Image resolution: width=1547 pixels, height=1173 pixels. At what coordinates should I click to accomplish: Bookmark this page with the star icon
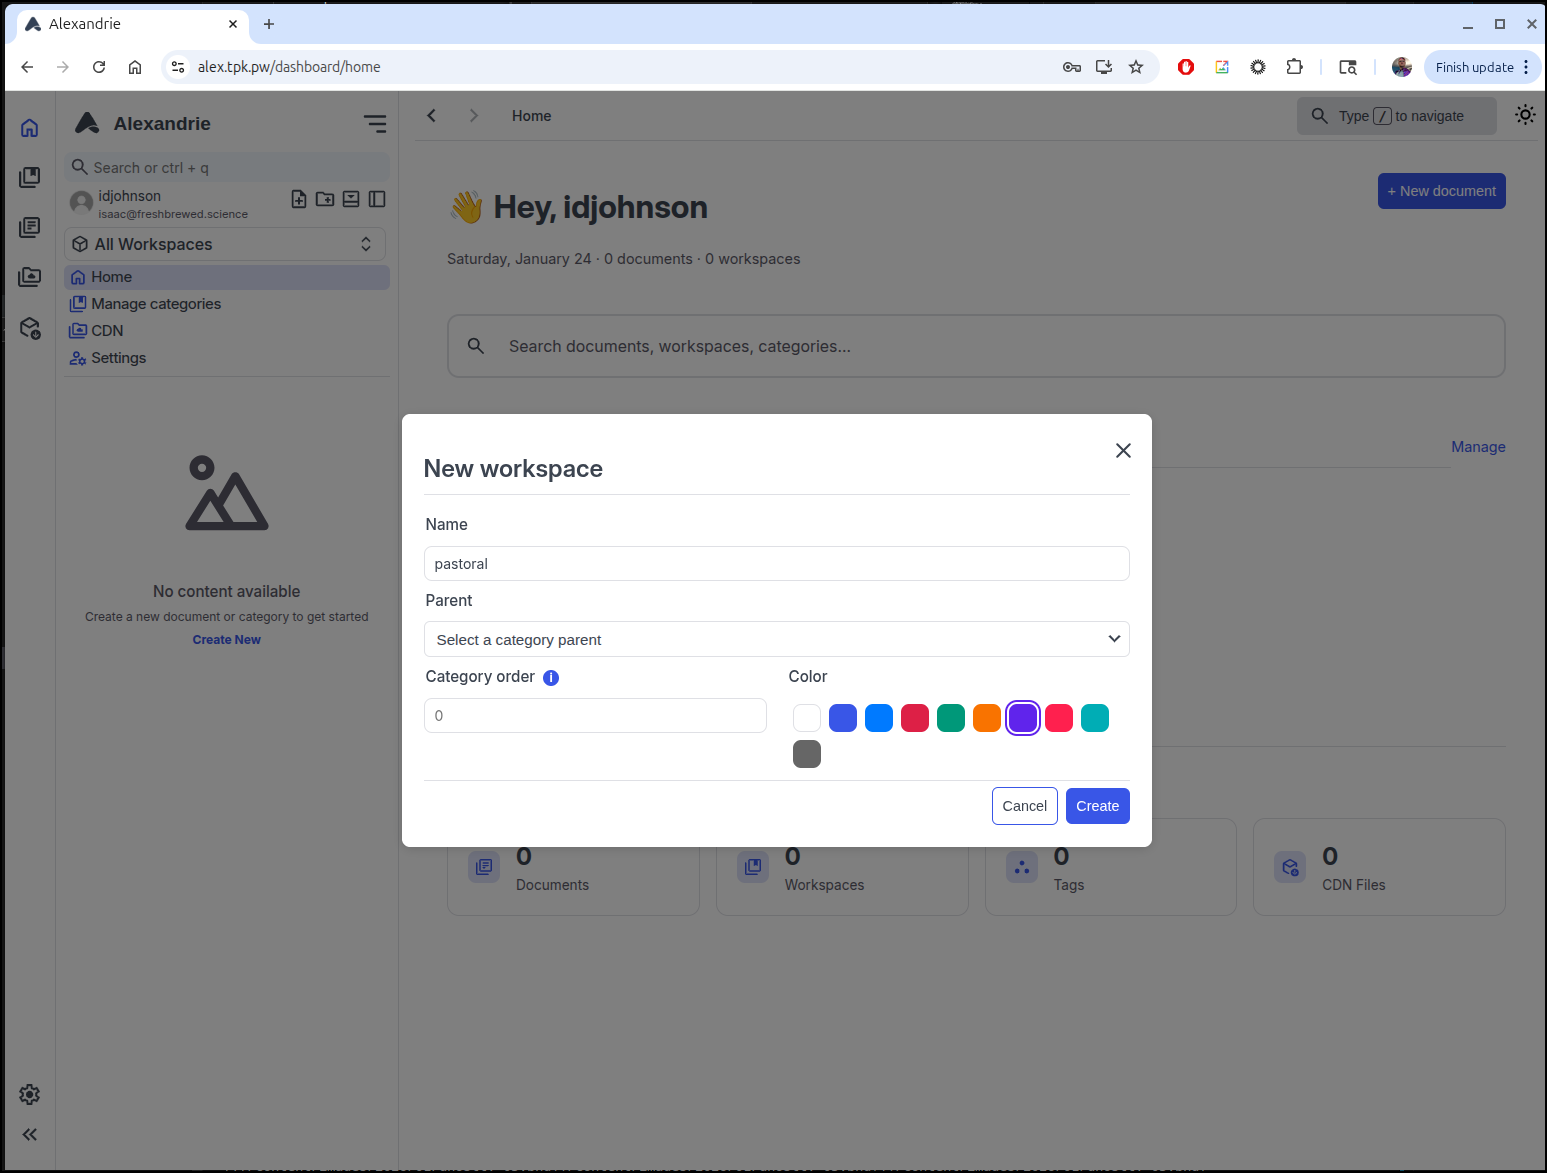(x=1136, y=67)
